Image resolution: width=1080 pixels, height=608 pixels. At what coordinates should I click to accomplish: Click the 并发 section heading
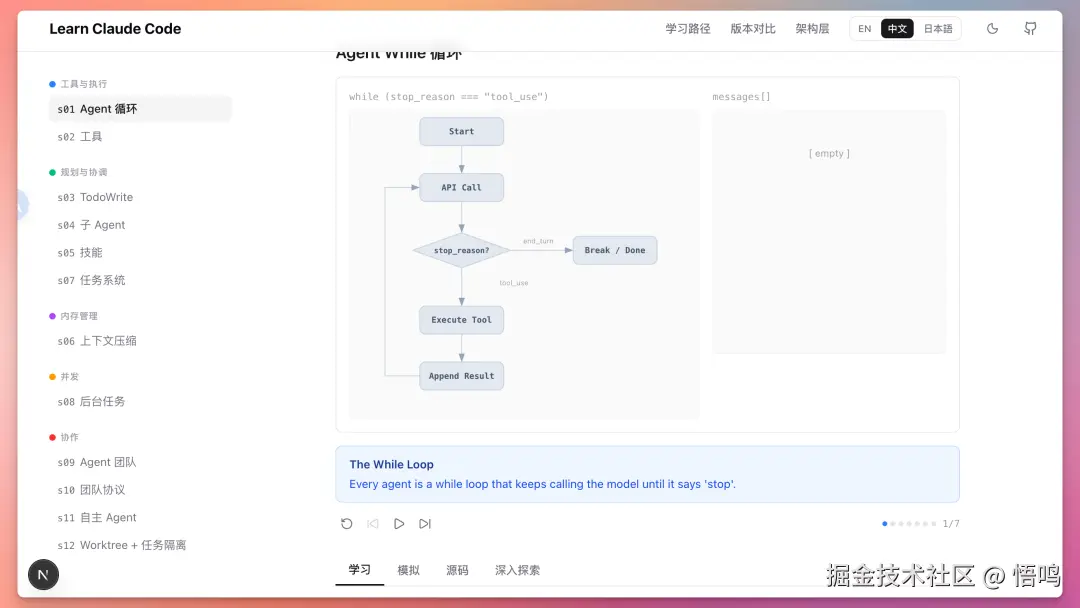70,377
